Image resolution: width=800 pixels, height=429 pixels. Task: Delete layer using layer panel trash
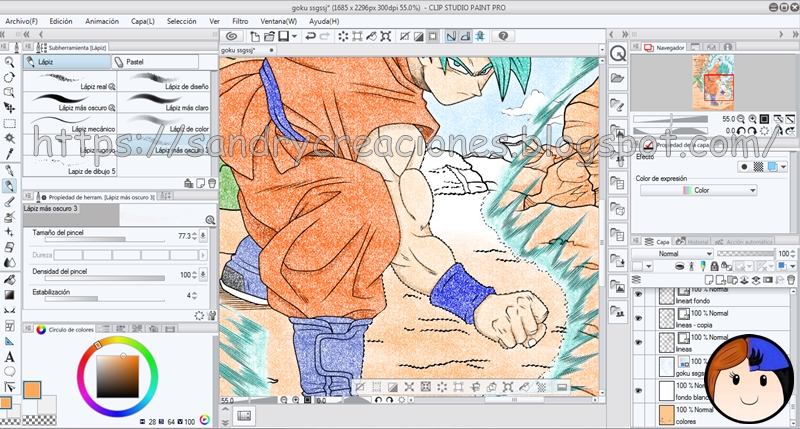(791, 280)
